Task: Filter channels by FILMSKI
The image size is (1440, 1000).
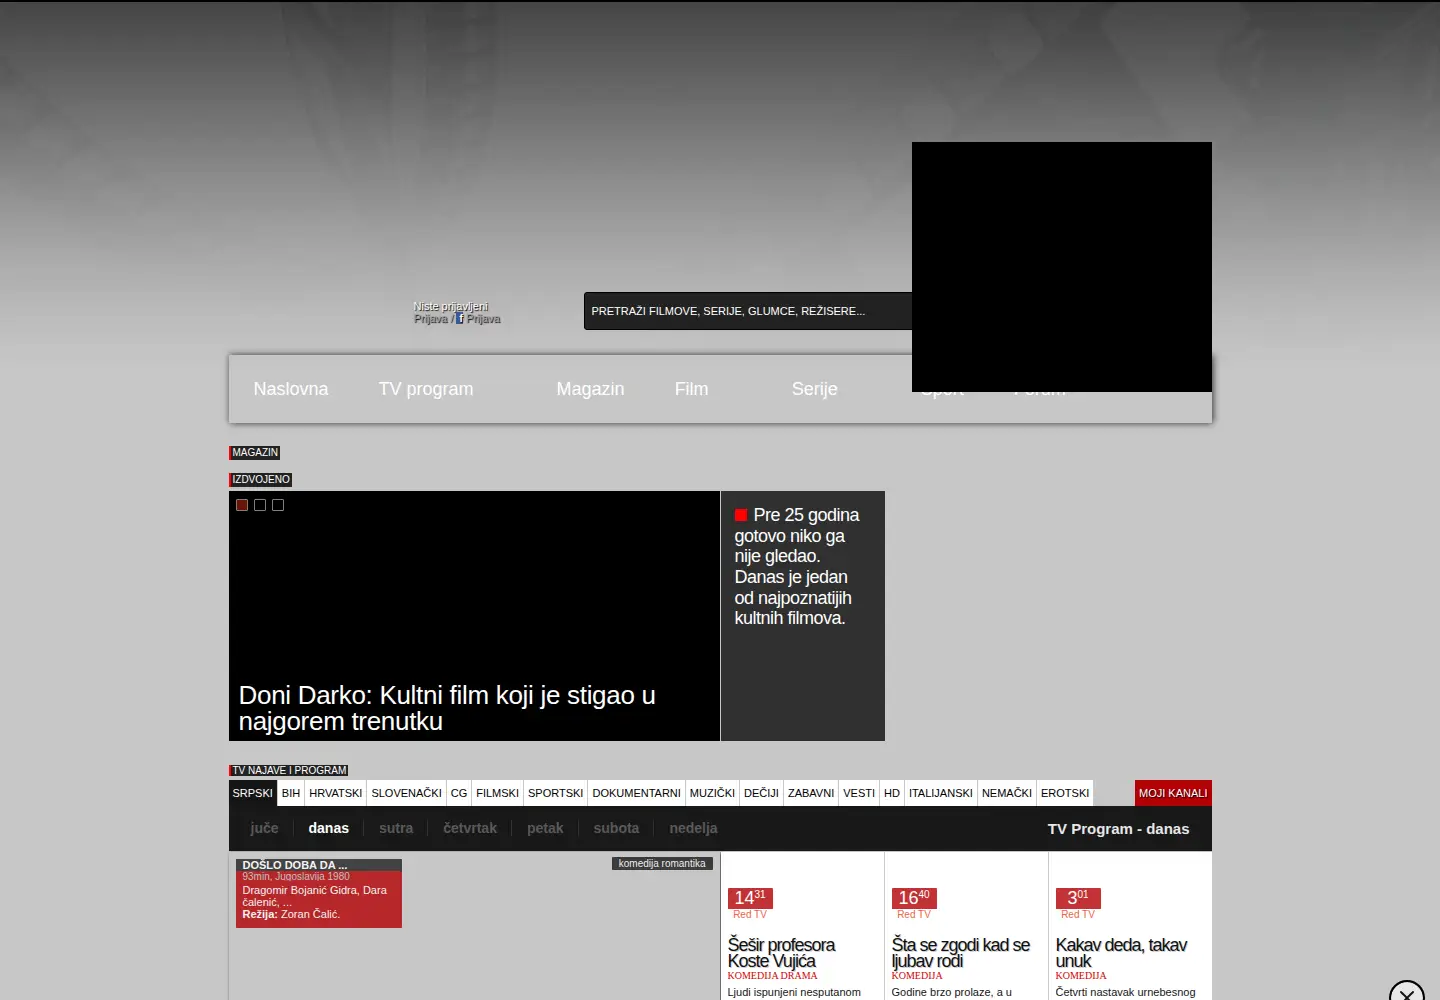Action: point(498,793)
